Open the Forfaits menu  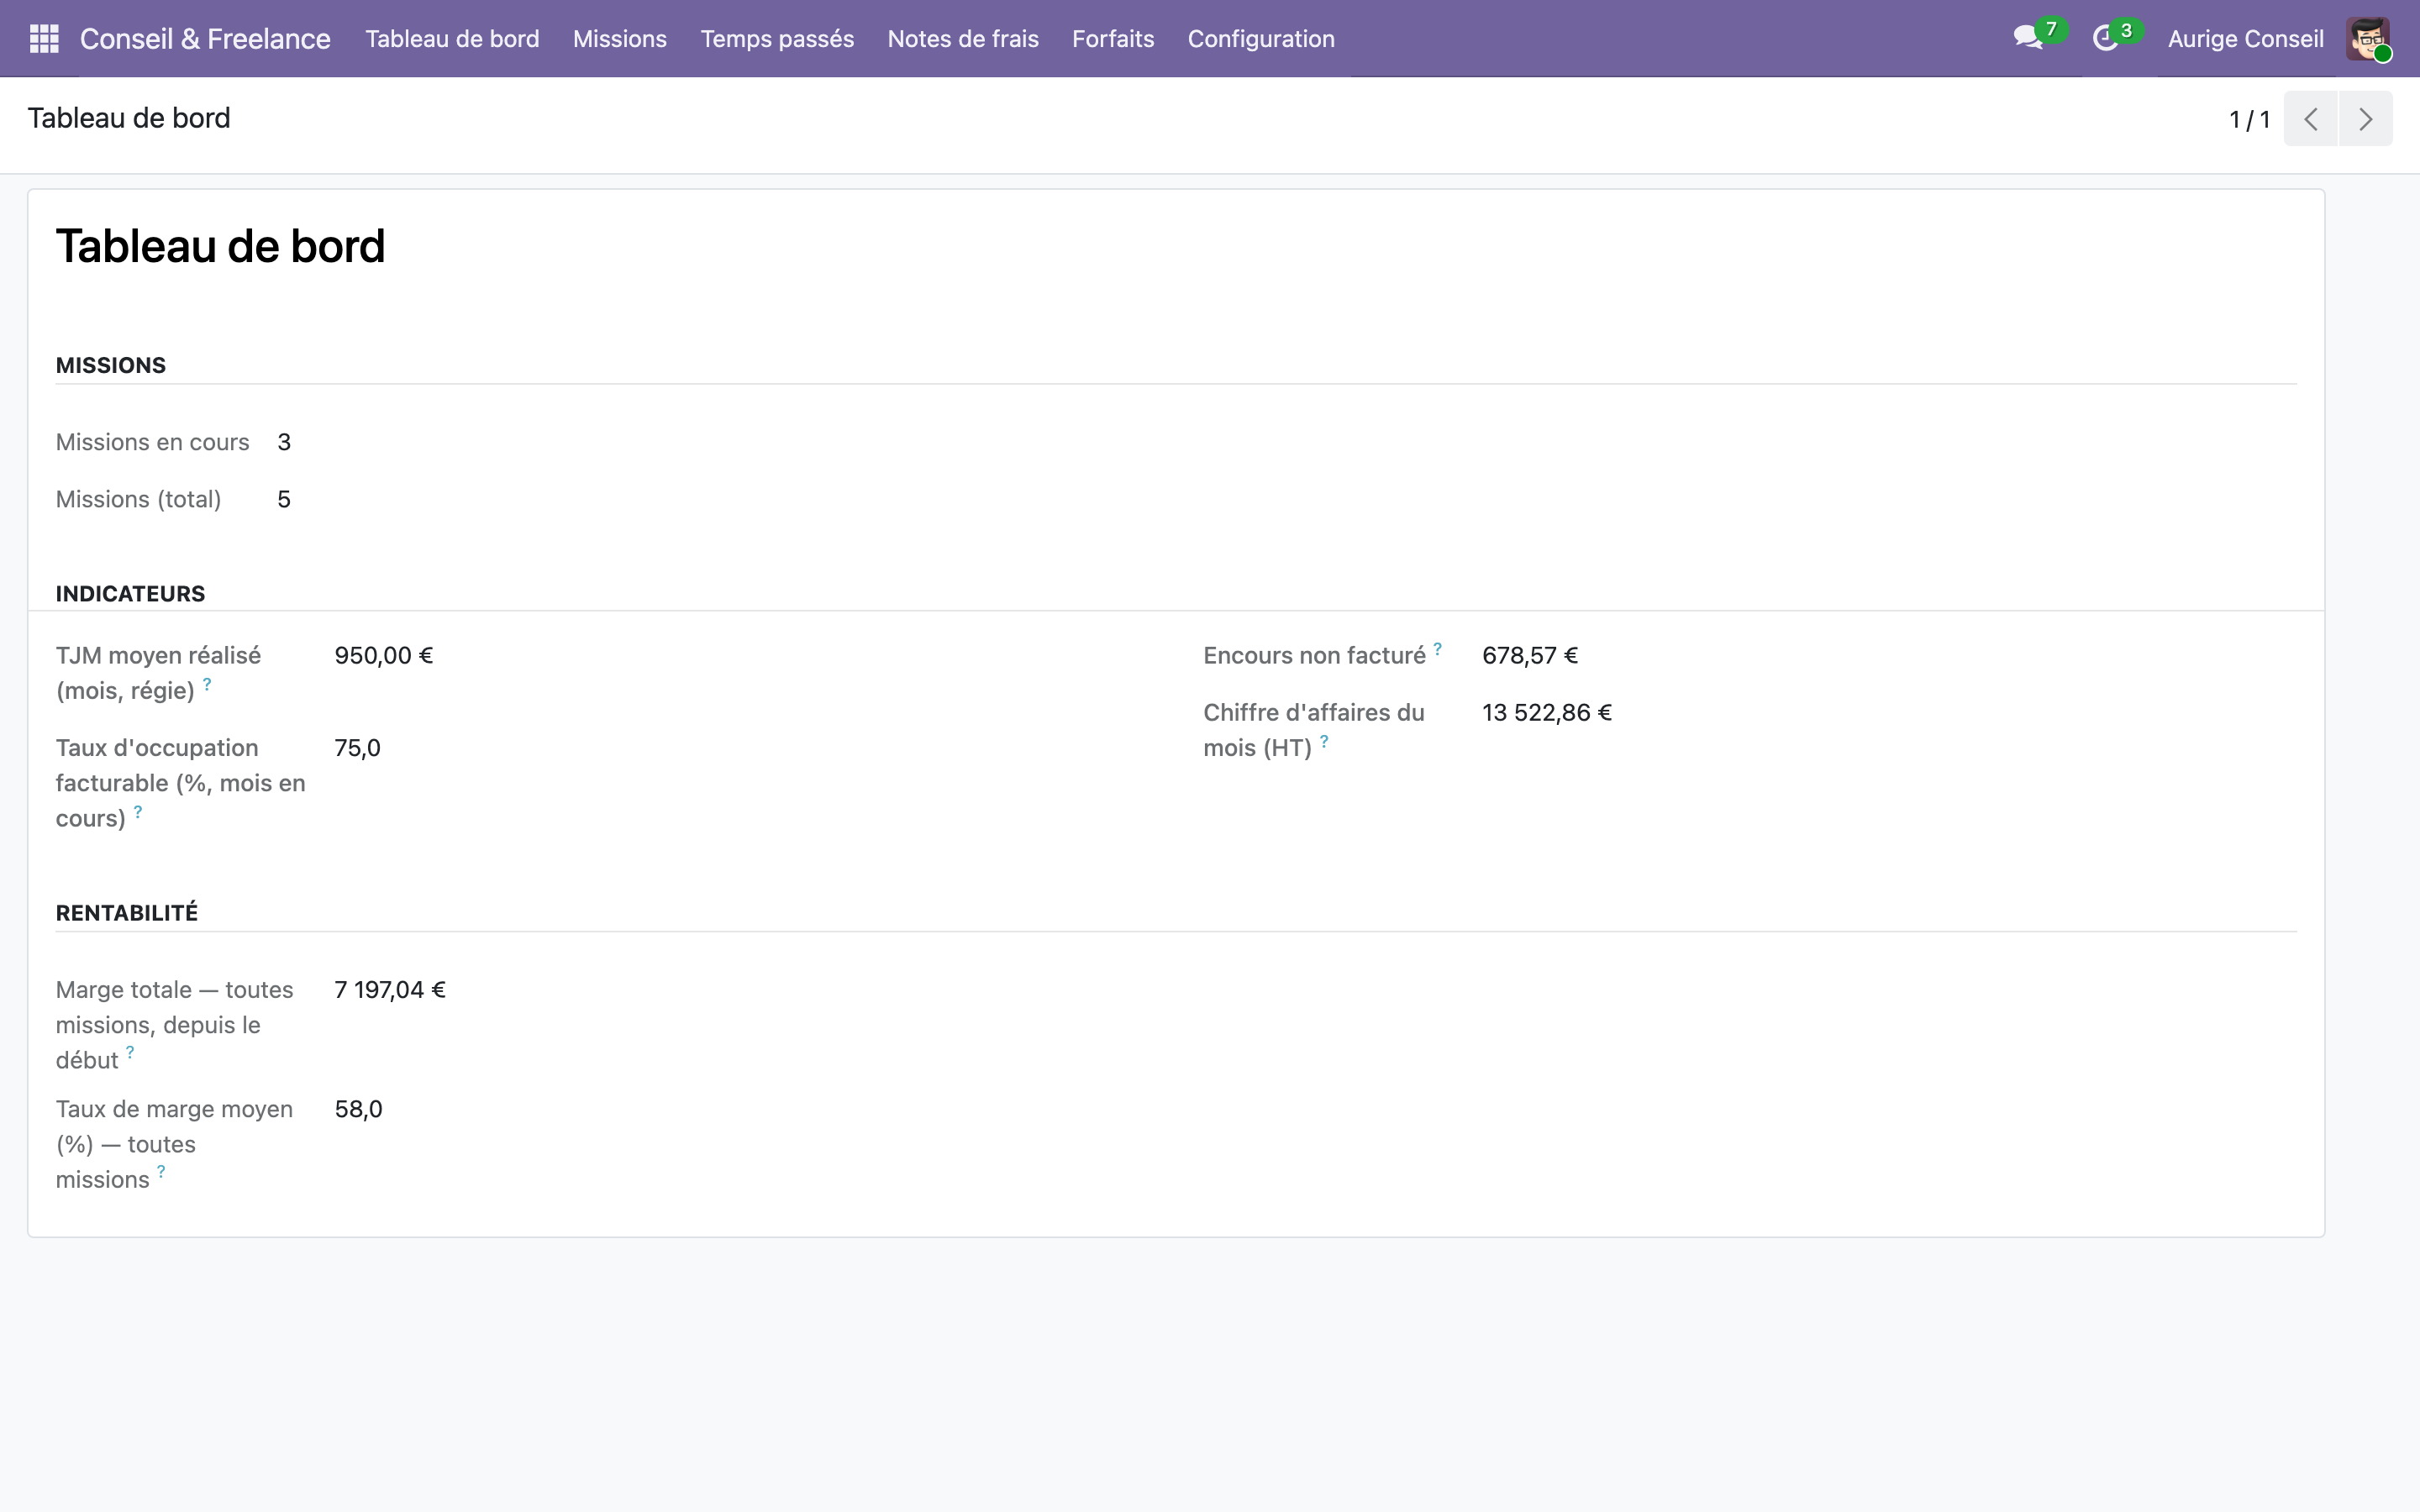[x=1112, y=38]
